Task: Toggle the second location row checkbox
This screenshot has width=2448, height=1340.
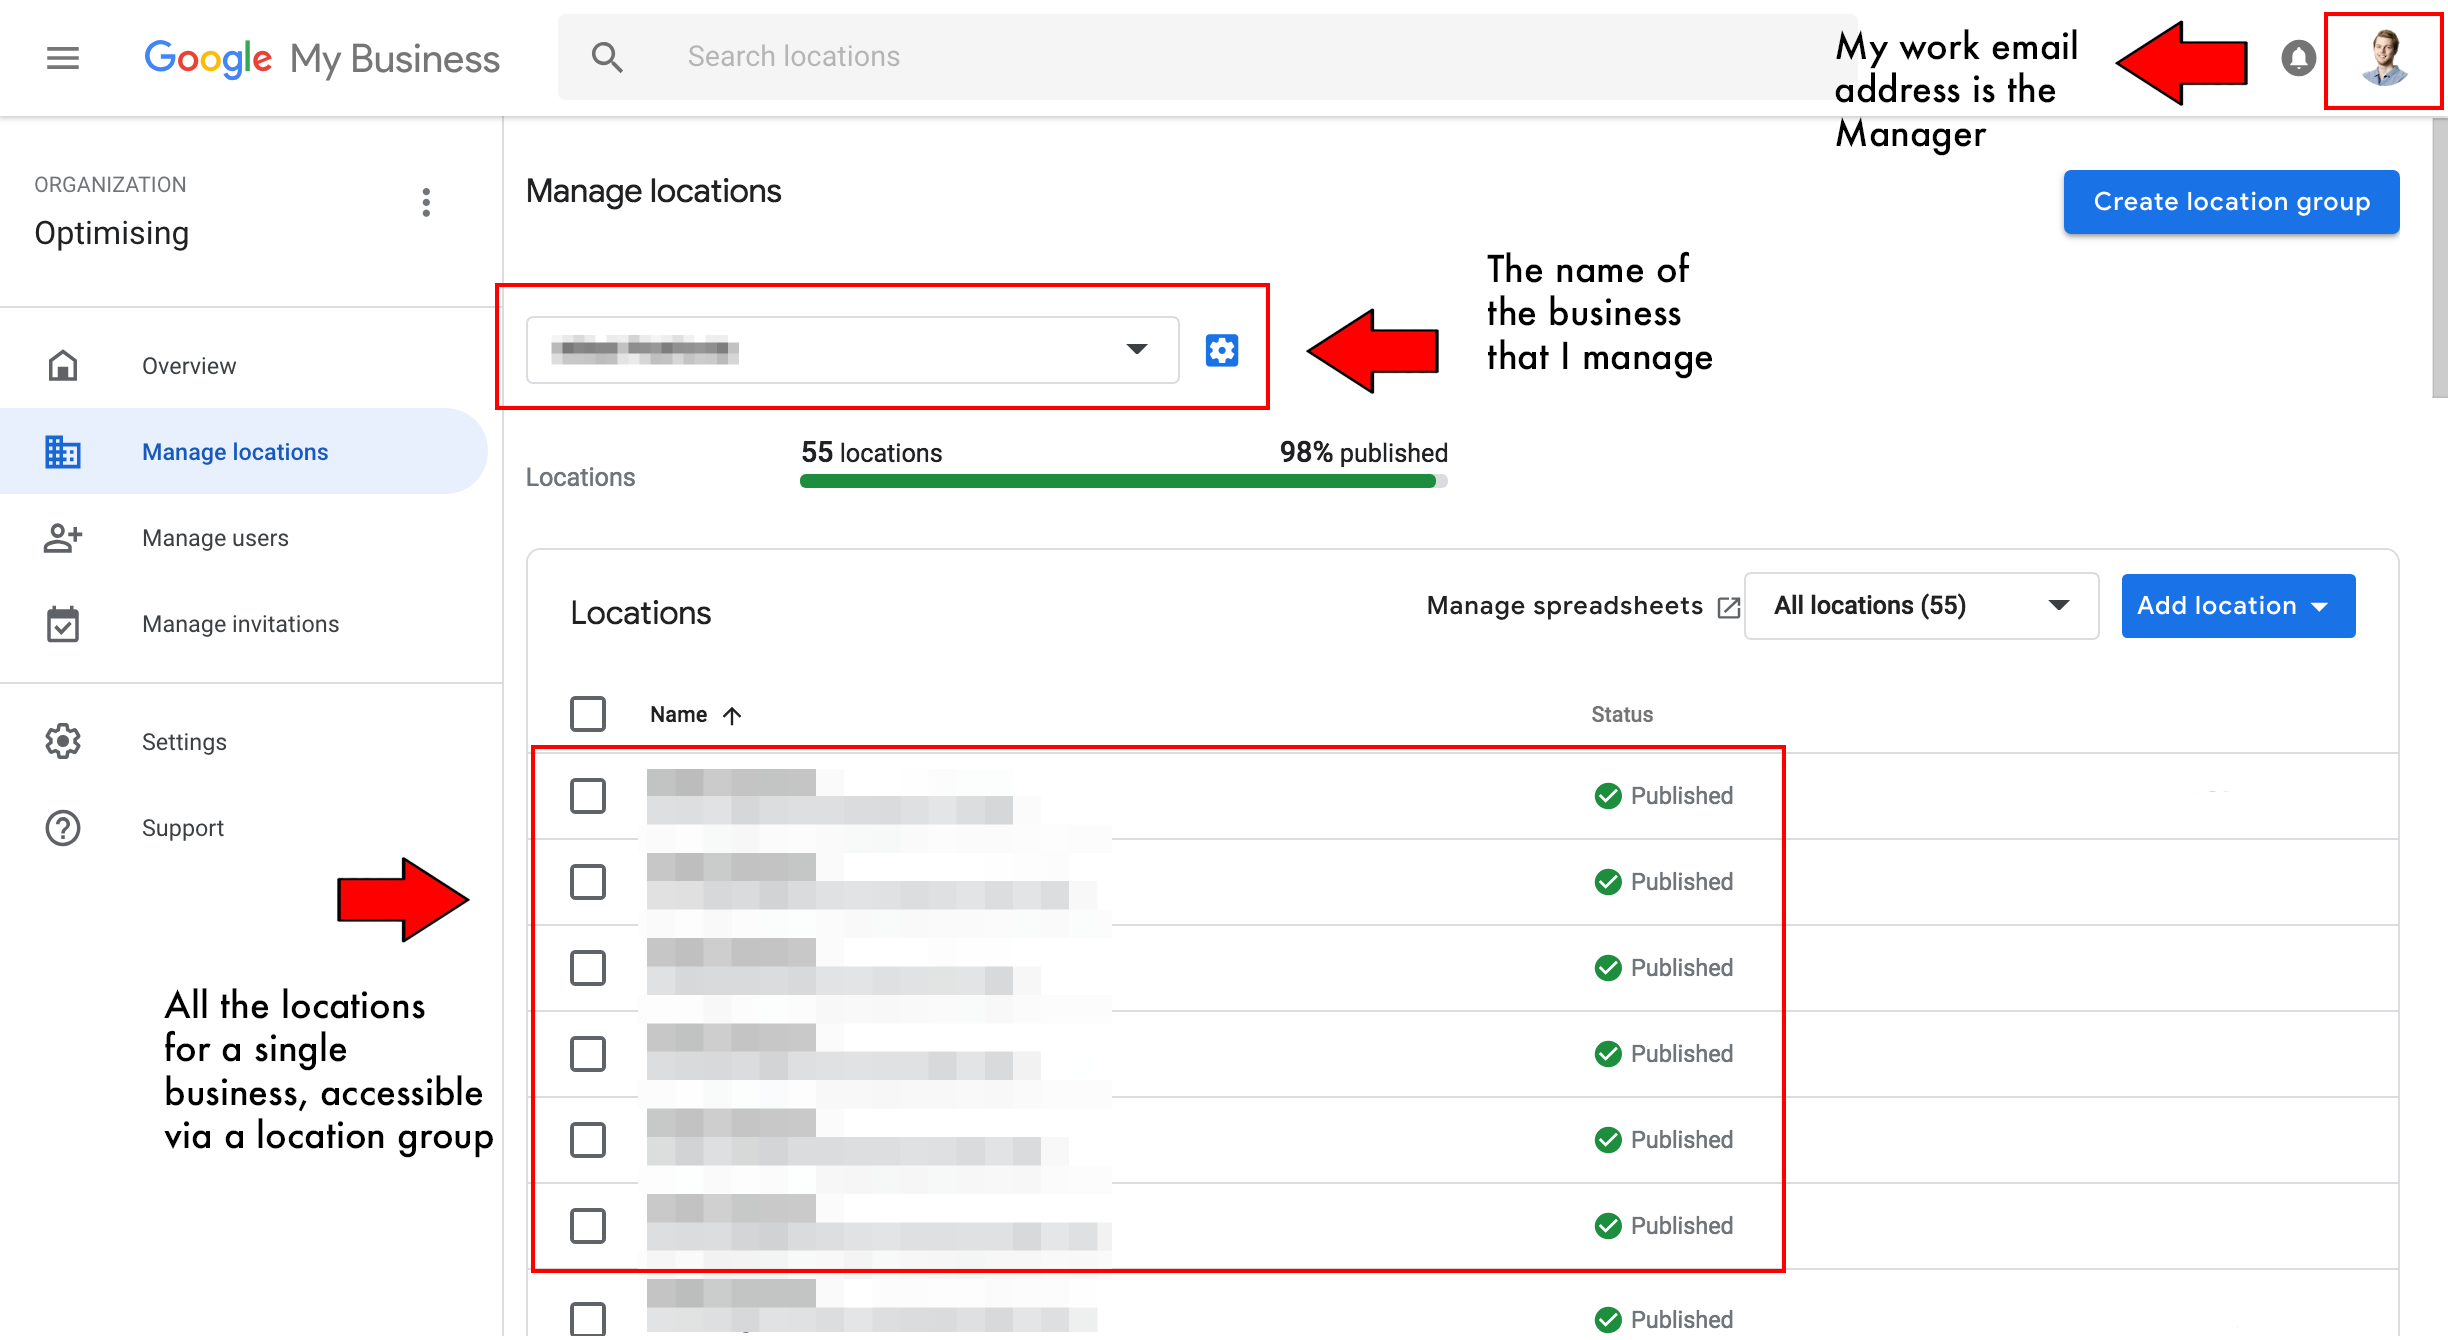Action: pyautogui.click(x=589, y=881)
